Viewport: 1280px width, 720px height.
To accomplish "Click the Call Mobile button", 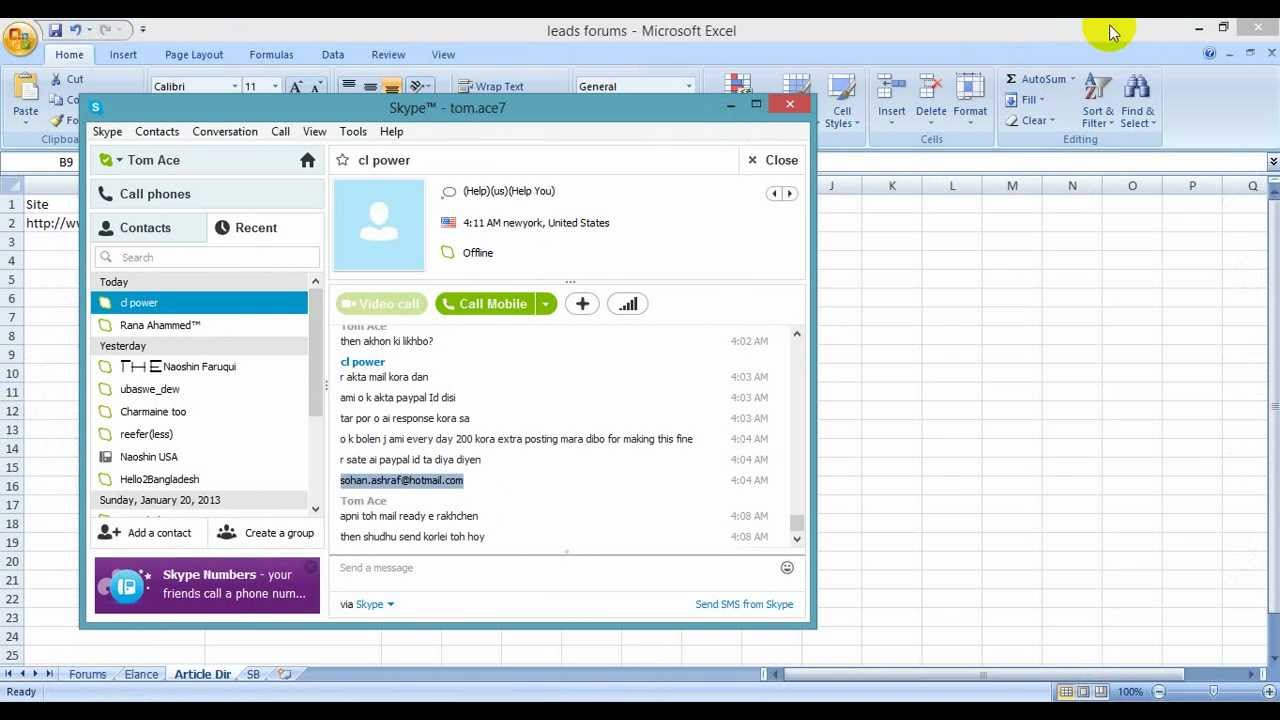I will pyautogui.click(x=486, y=304).
